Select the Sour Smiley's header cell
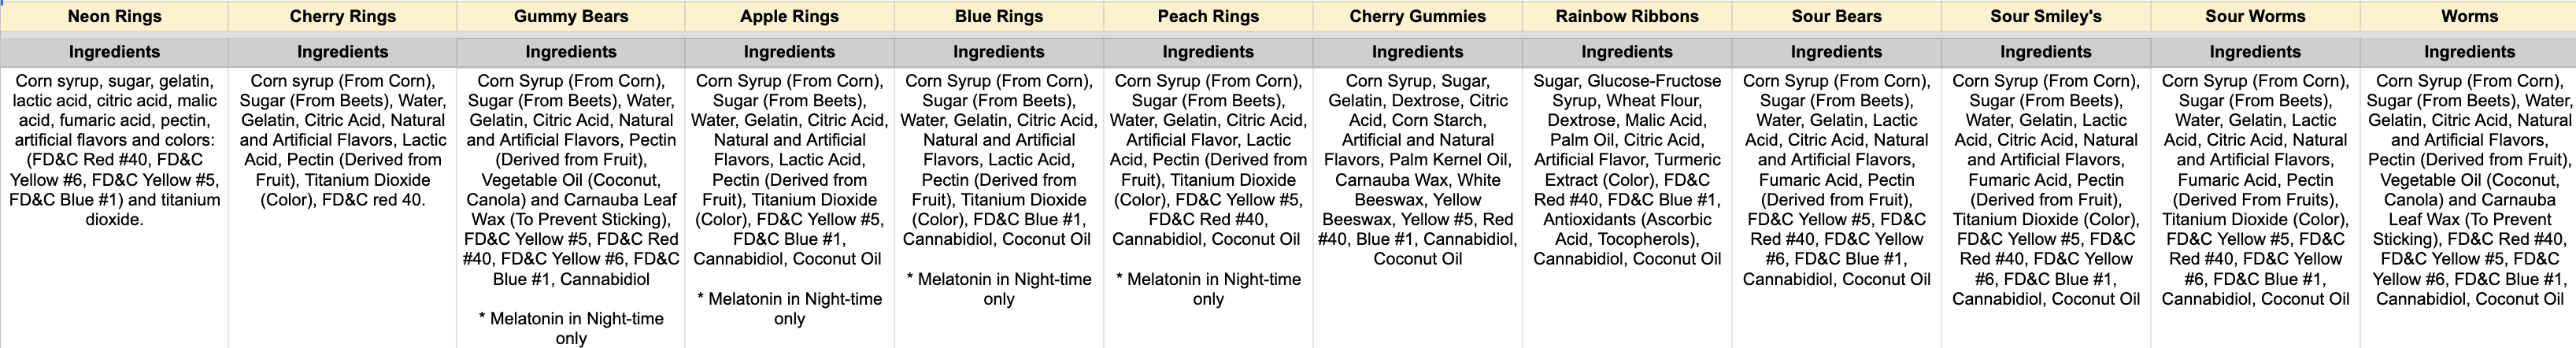Viewport: 2576px width, 348px height. tap(2045, 16)
